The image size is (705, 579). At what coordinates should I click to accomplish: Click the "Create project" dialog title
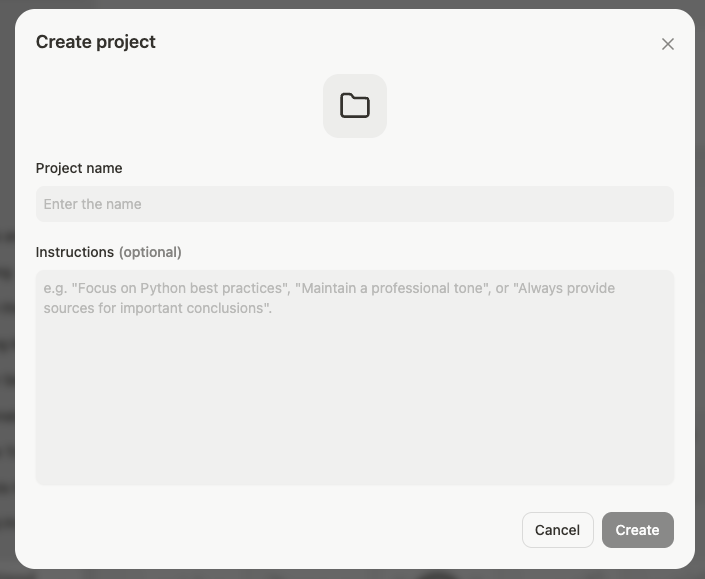96,42
